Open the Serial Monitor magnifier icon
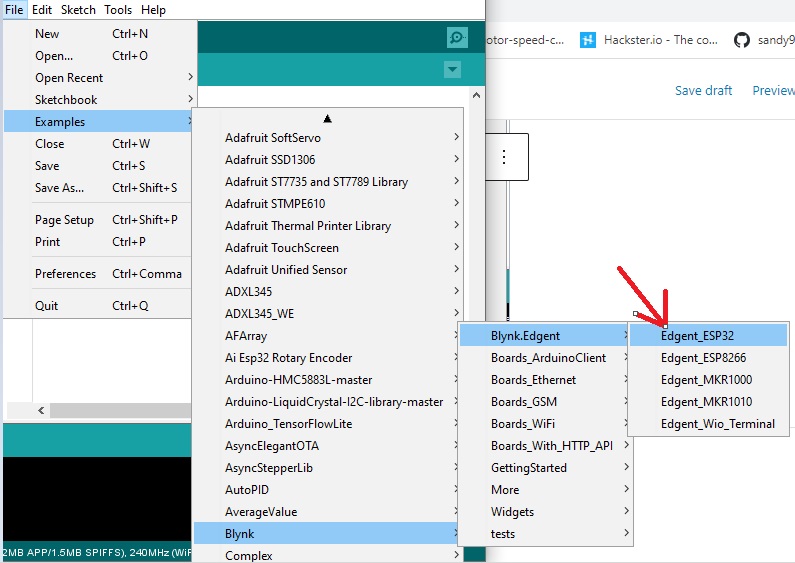 point(457,38)
